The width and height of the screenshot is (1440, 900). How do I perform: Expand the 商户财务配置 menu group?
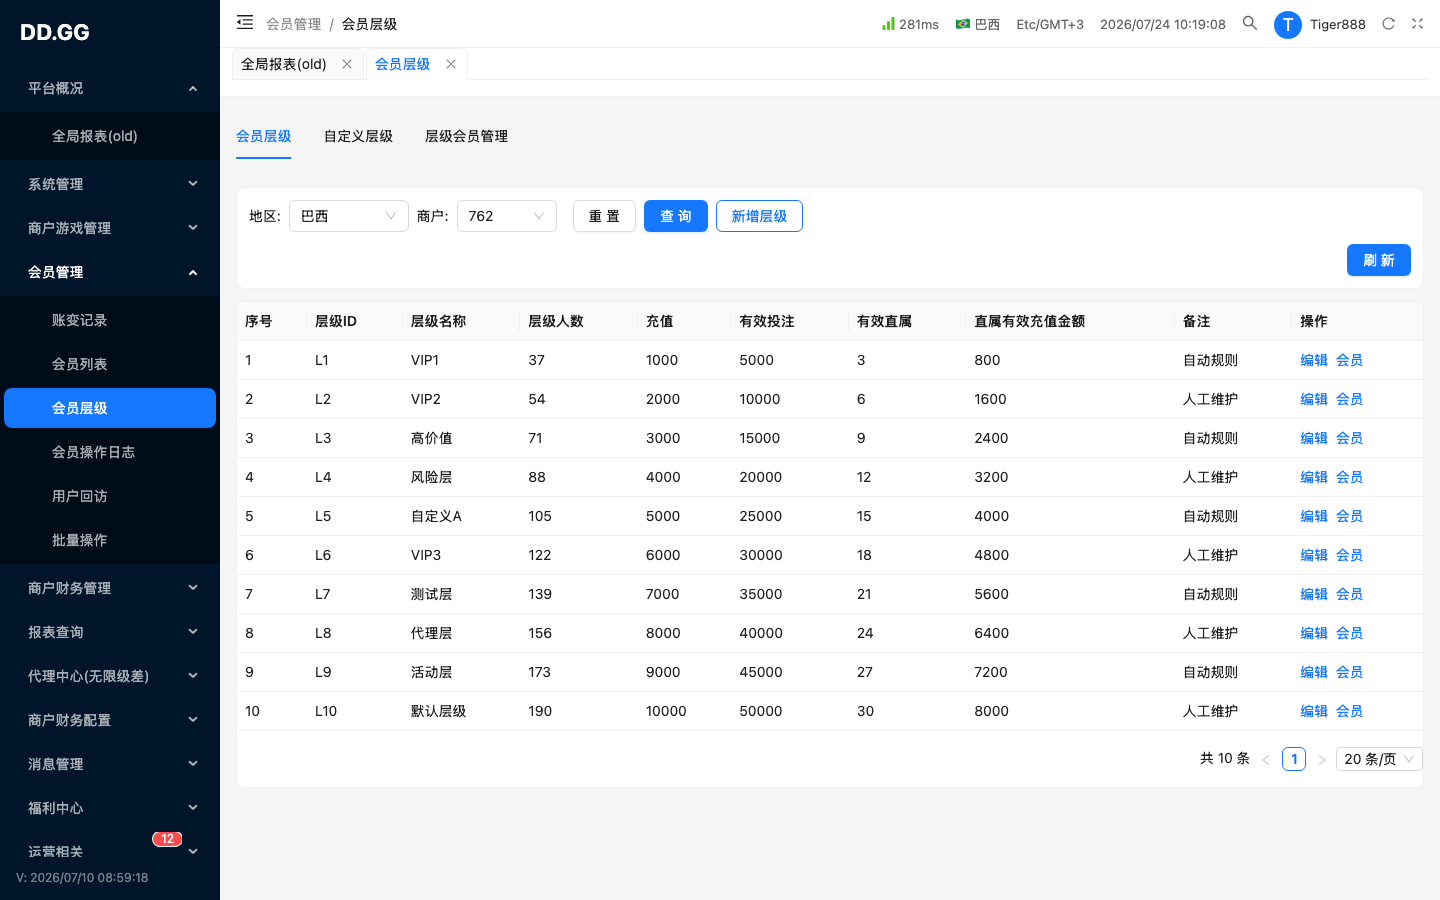point(110,720)
